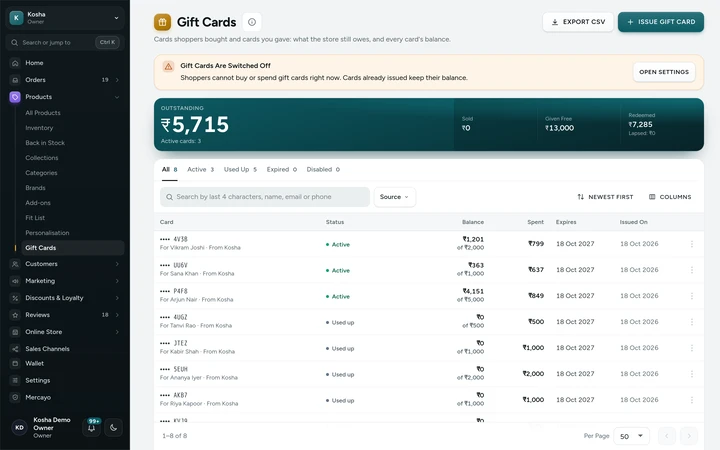Click the Export CSV button
The image size is (720, 450).
coord(578,22)
